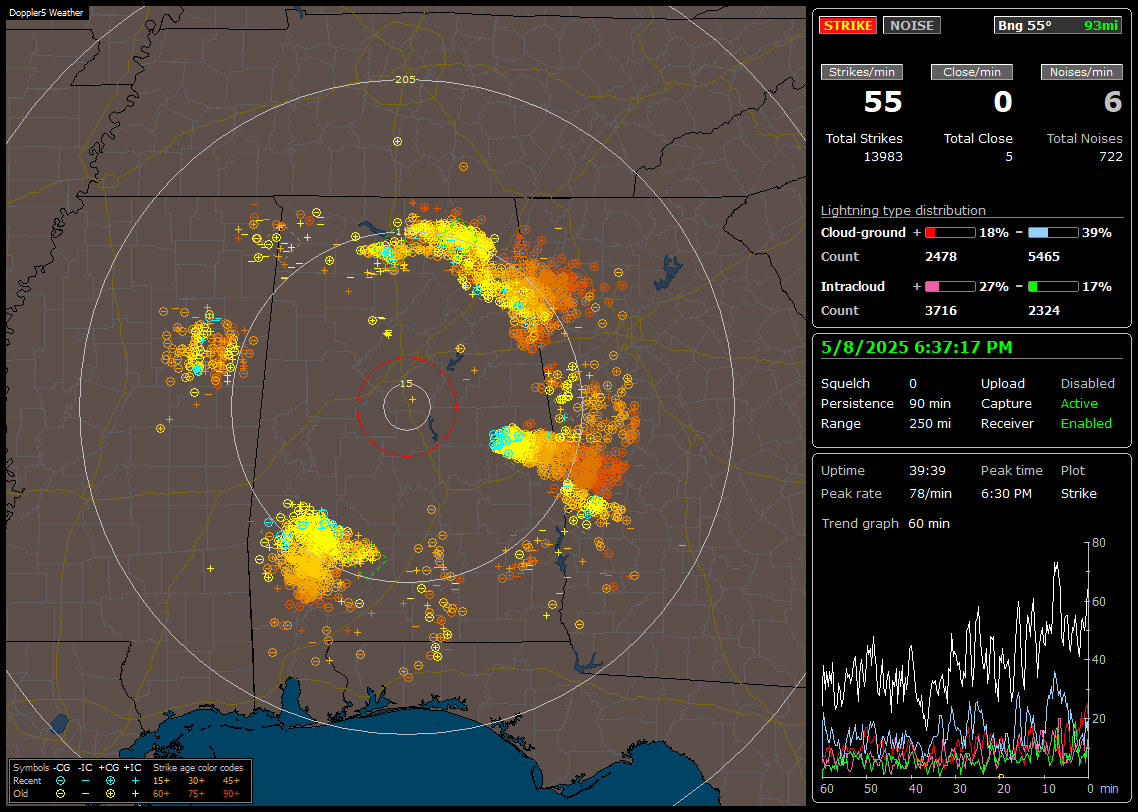Click the green negative intracloud percentage bar
1138x812 pixels.
tap(1053, 287)
